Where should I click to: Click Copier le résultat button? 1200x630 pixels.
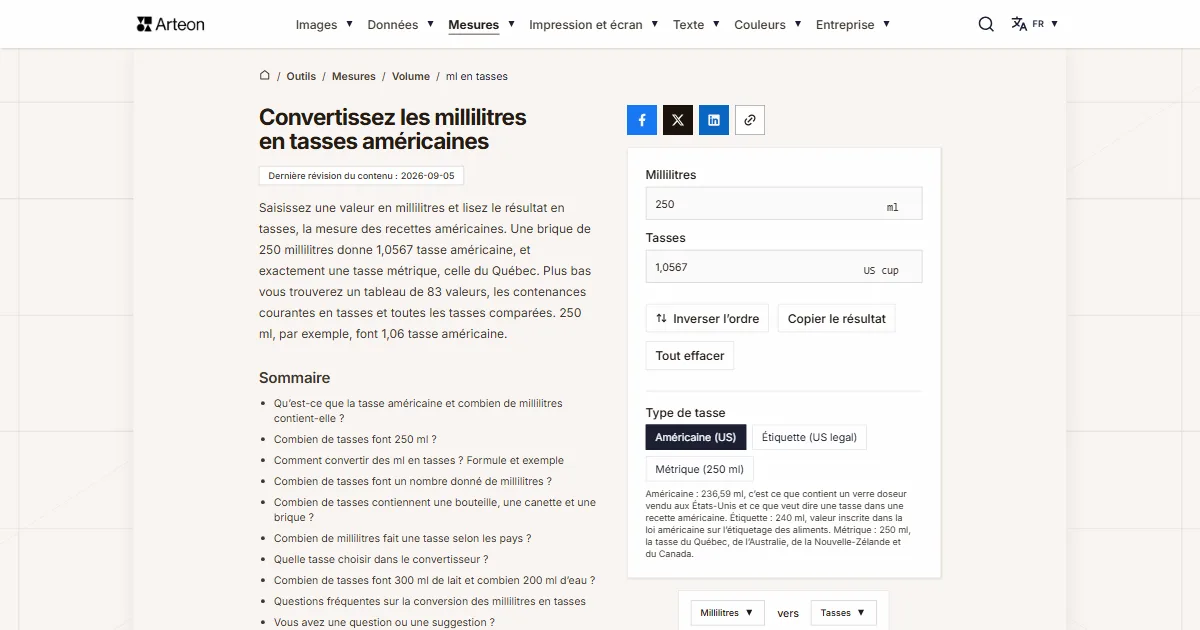837,319
